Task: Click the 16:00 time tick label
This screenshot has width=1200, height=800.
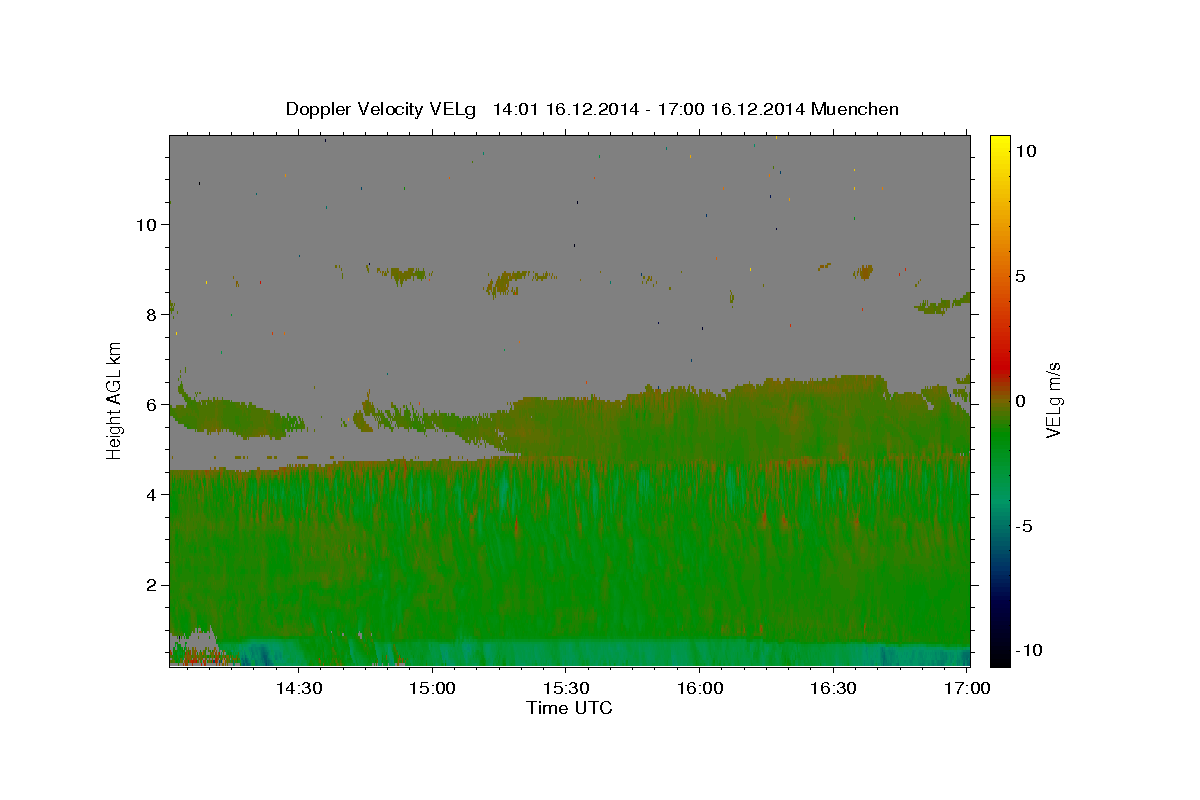Action: pos(700,688)
